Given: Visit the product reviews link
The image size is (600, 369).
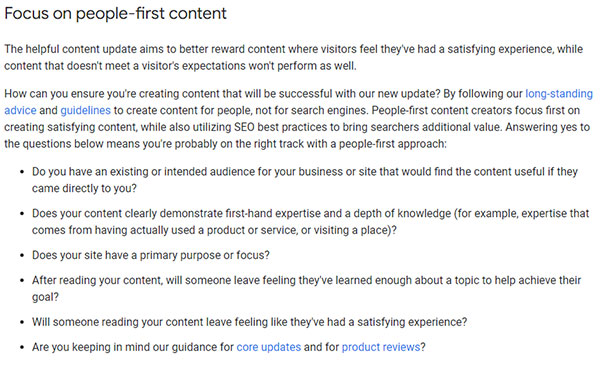Looking at the screenshot, I should [x=381, y=347].
